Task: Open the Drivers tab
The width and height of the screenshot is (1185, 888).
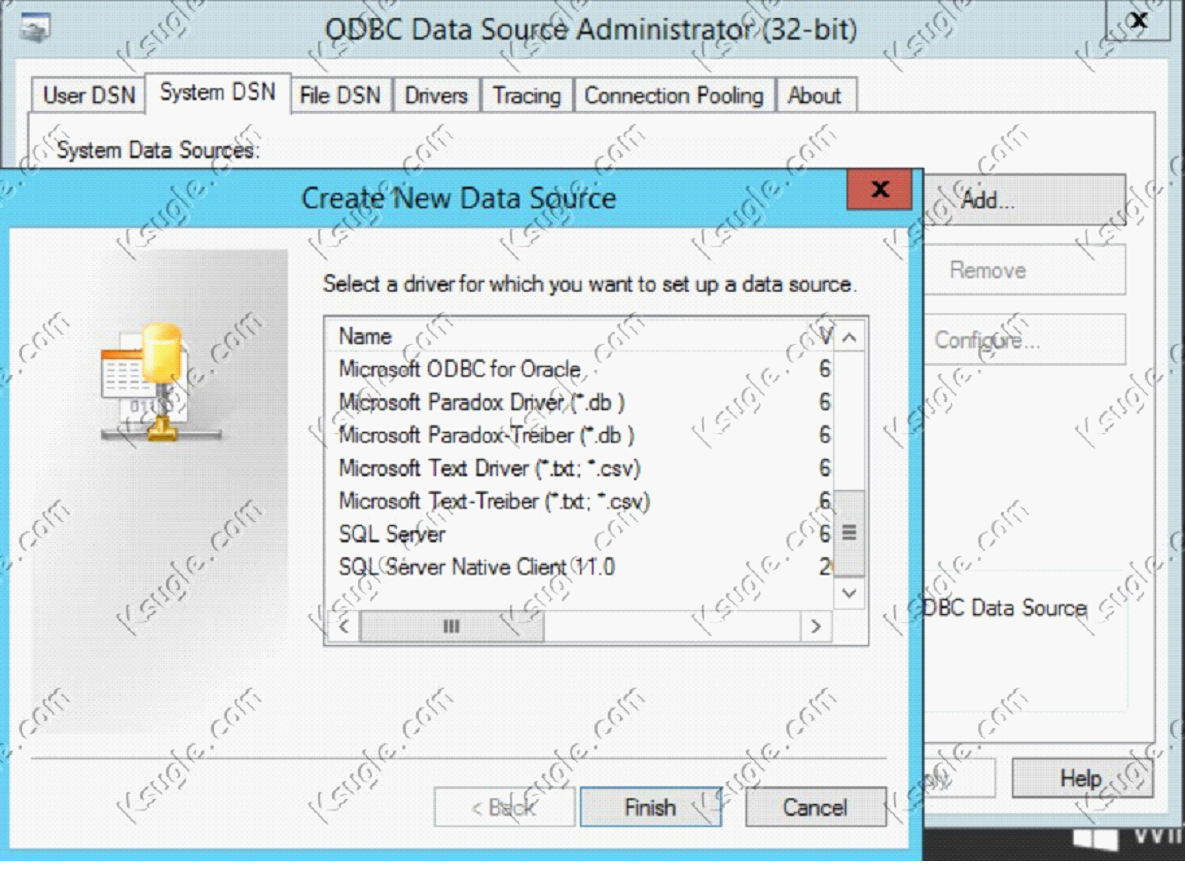Action: (436, 95)
